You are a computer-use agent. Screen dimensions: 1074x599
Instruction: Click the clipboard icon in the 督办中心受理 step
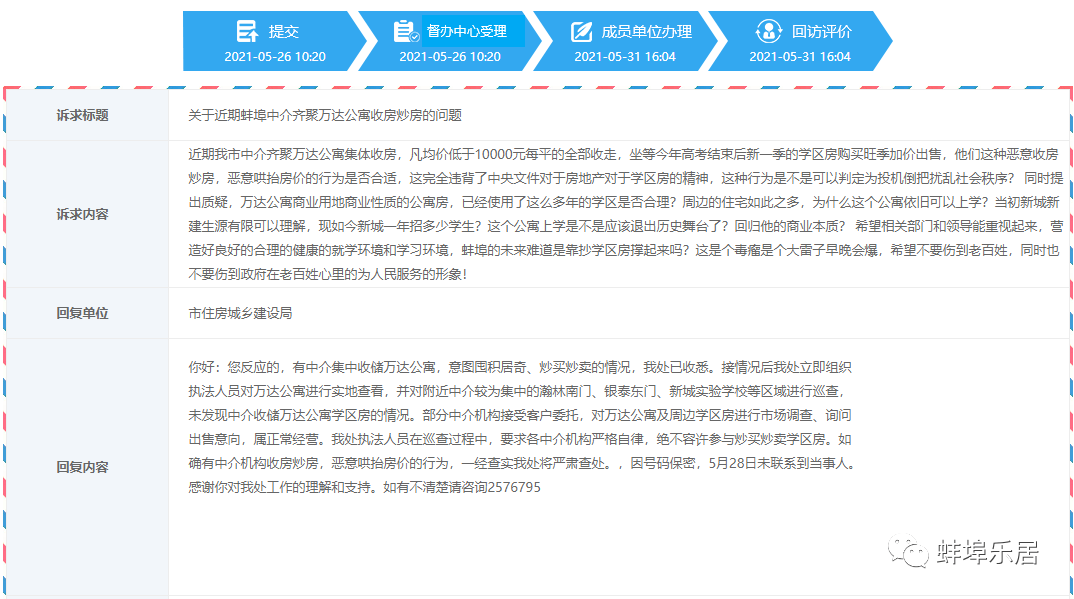tap(406, 31)
